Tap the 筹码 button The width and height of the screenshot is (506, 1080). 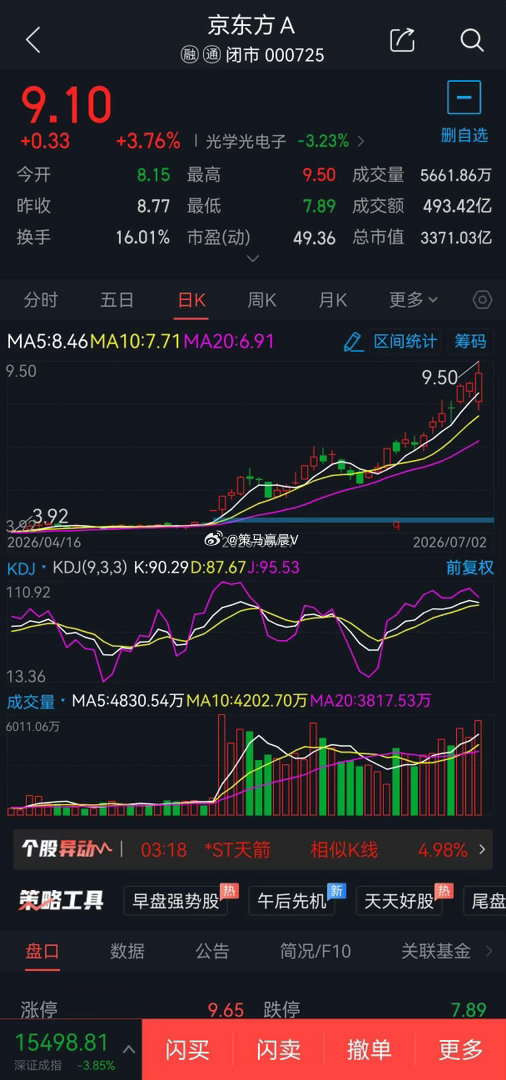click(471, 341)
